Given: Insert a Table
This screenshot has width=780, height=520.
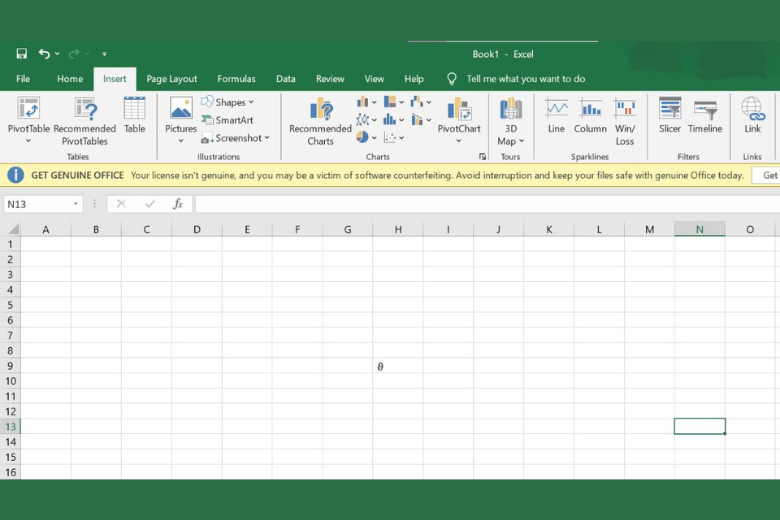Looking at the screenshot, I should click(134, 115).
